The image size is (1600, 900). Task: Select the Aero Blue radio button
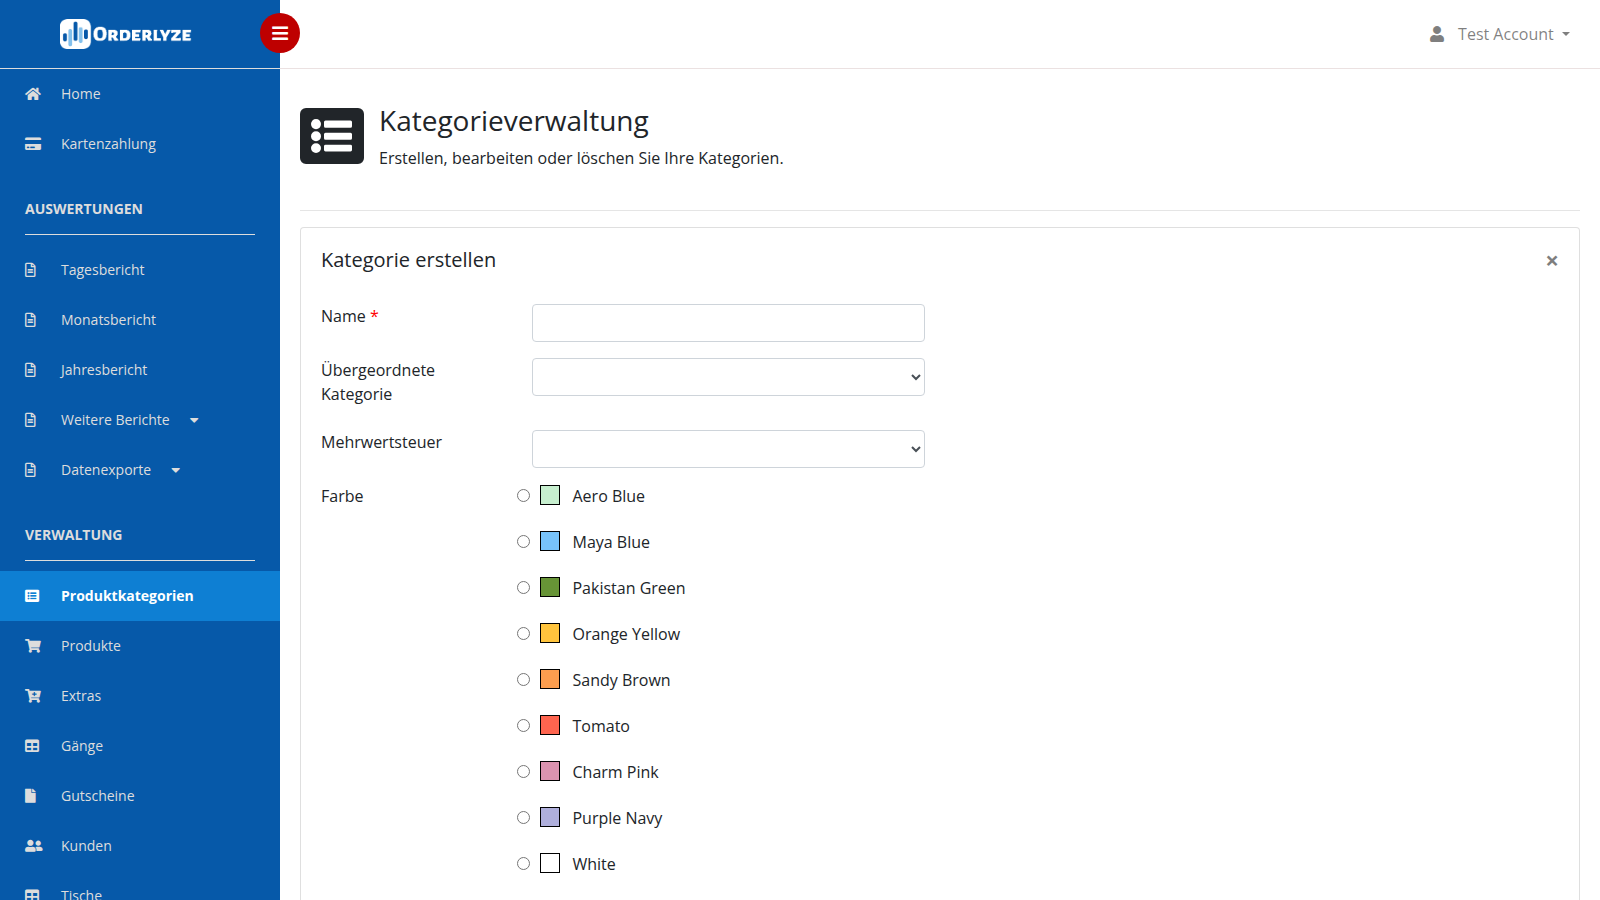tap(523, 496)
